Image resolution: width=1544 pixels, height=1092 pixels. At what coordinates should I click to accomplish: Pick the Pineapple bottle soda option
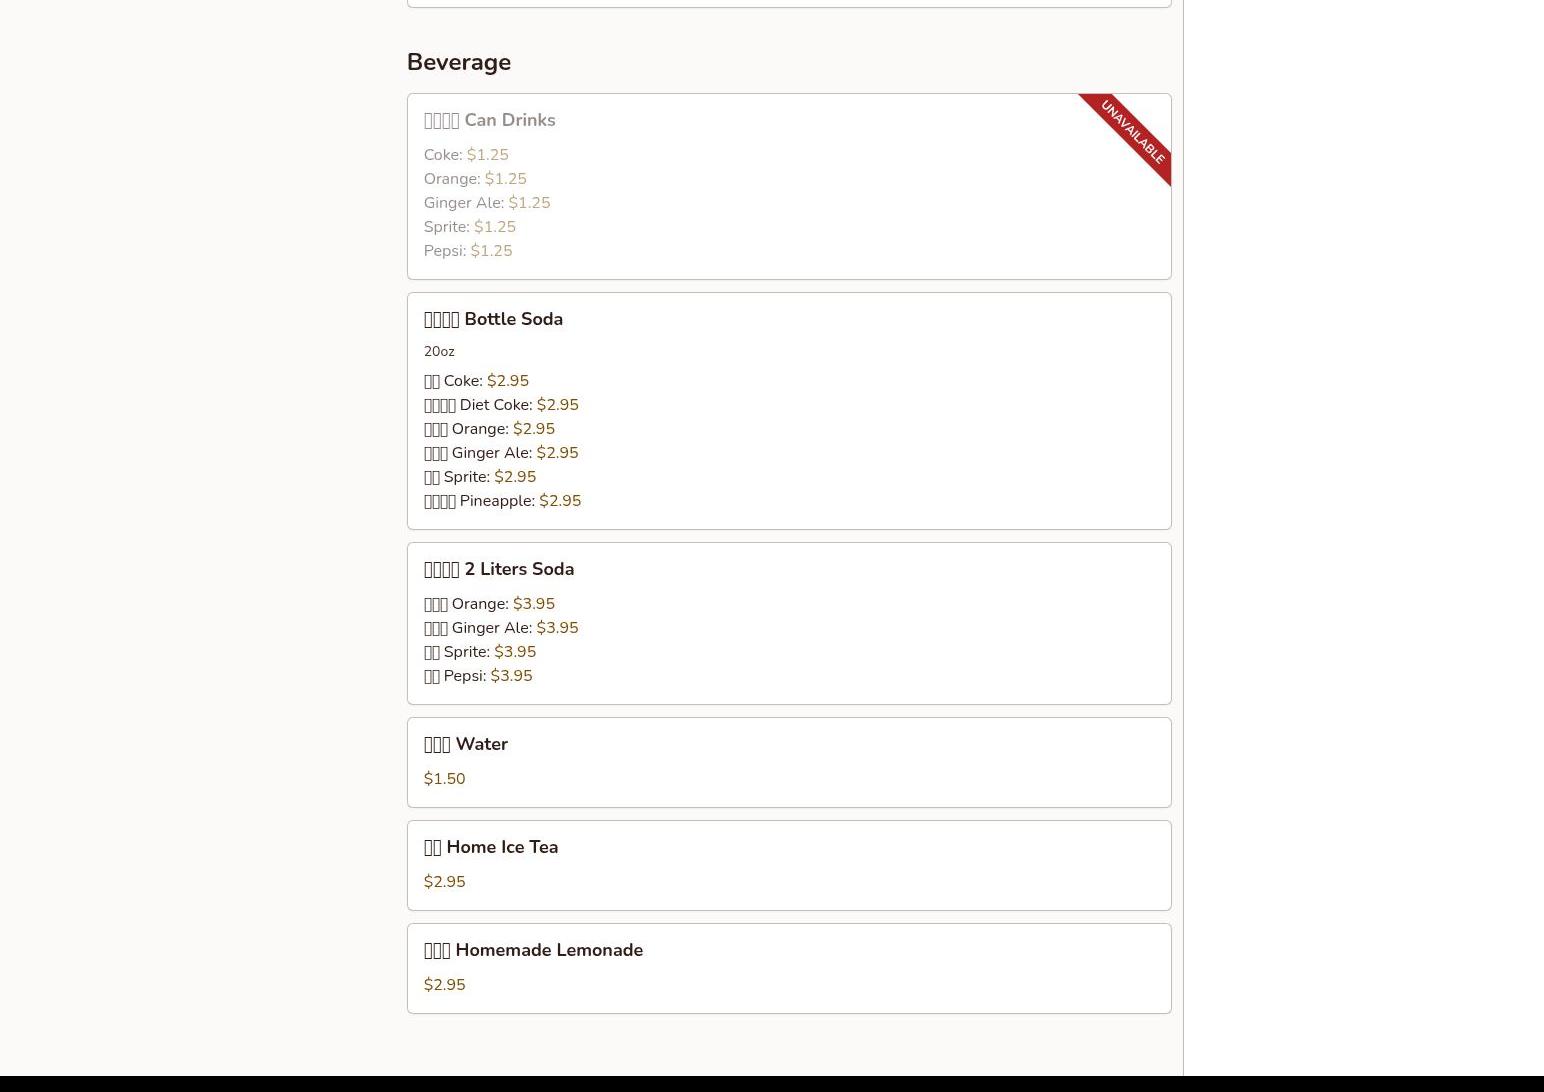point(501,501)
